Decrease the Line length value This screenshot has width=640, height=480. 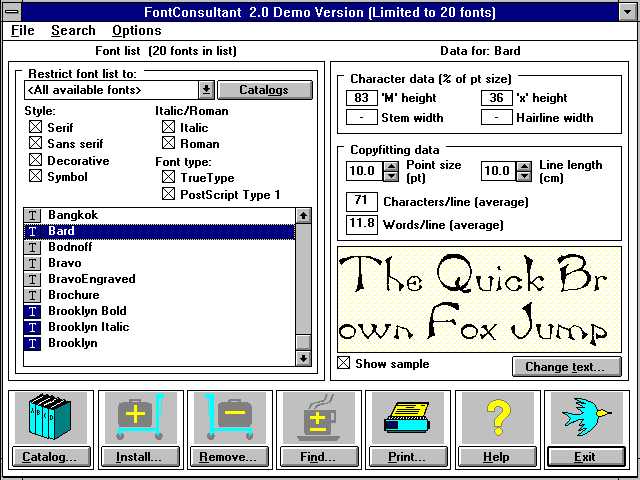coord(524,176)
